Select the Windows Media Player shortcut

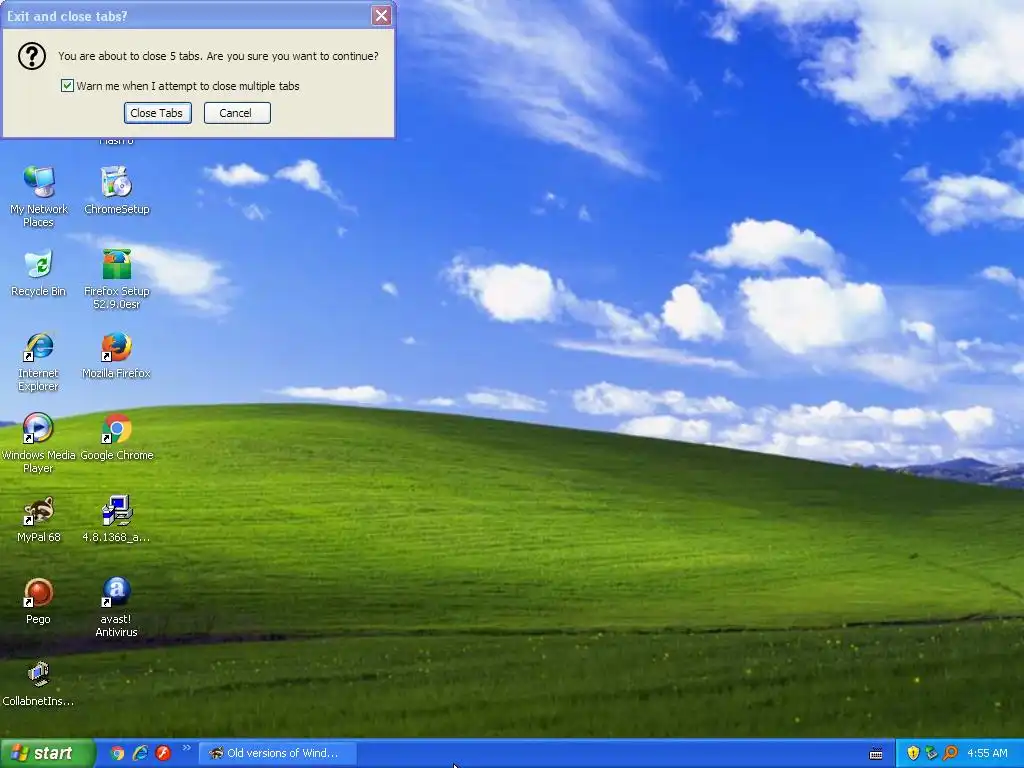39,443
